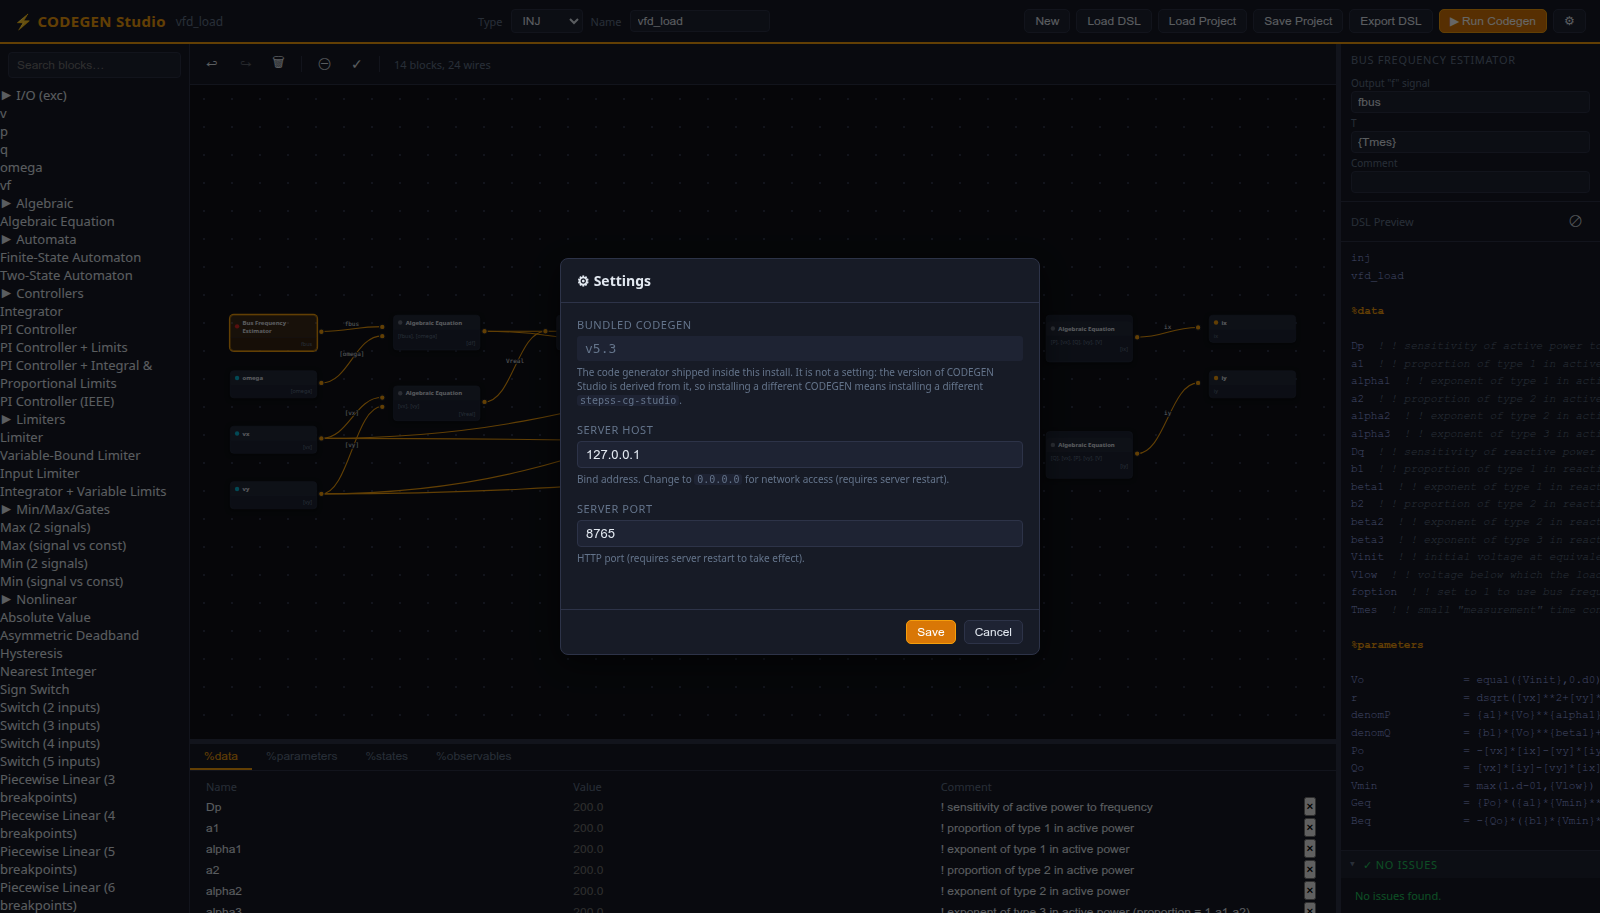Image resolution: width=1600 pixels, height=913 pixels.
Task: Open settings via gear icon in top bar
Action: [x=1569, y=21]
